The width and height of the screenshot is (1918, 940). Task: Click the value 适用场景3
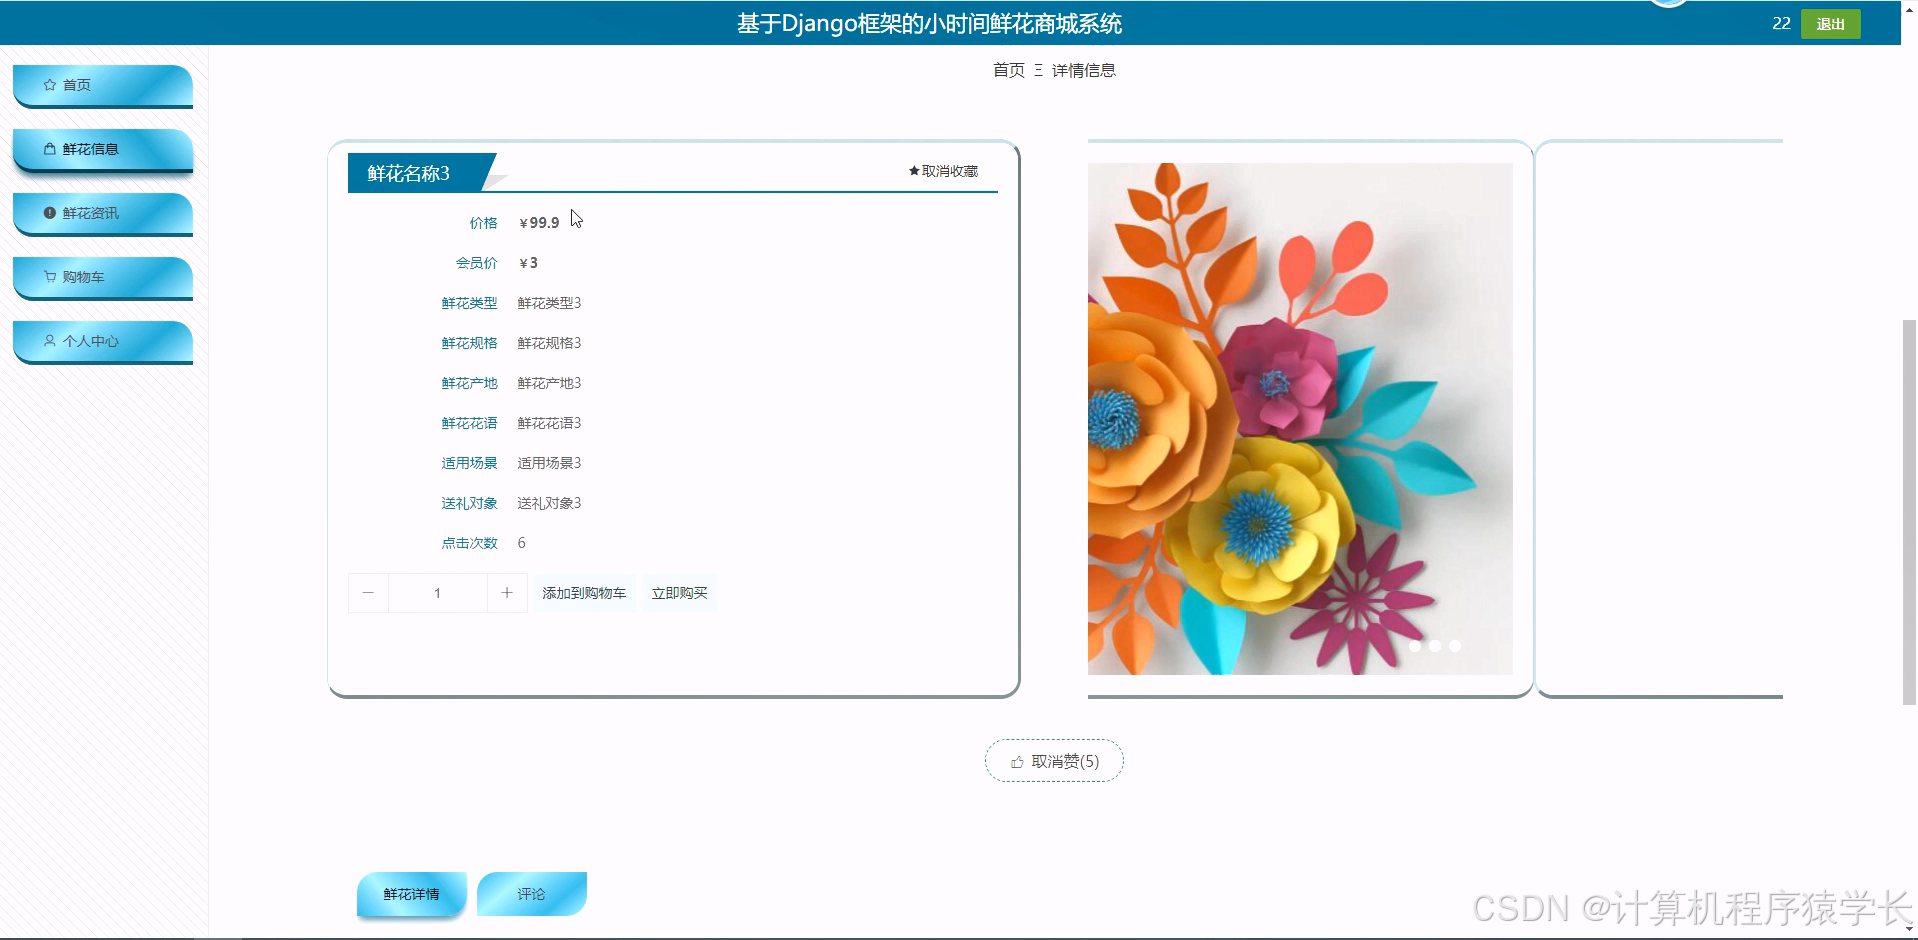click(549, 463)
